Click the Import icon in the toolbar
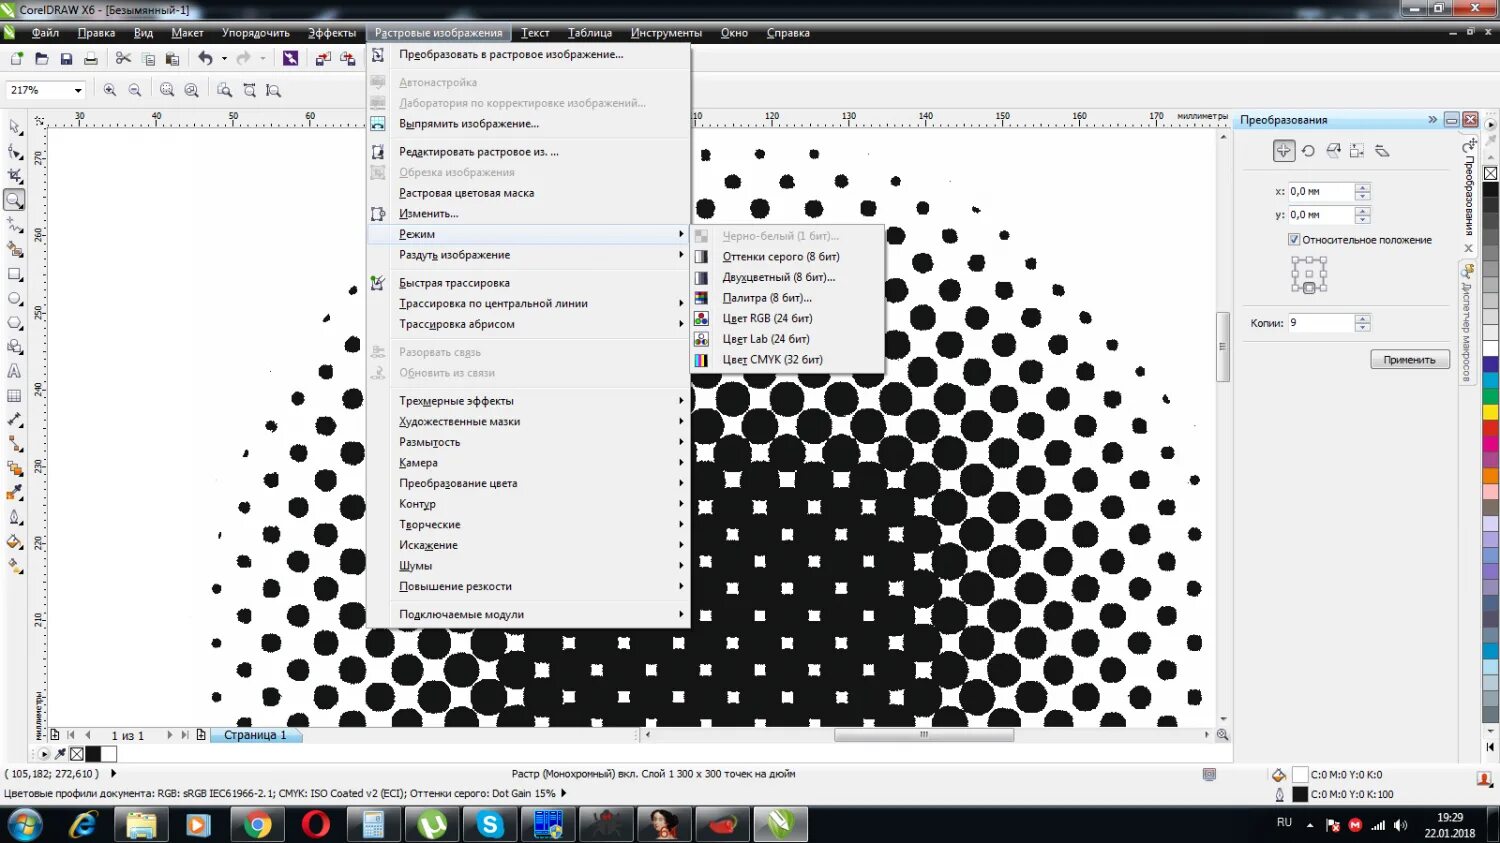Viewport: 1500px width, 843px height. pyautogui.click(x=322, y=59)
